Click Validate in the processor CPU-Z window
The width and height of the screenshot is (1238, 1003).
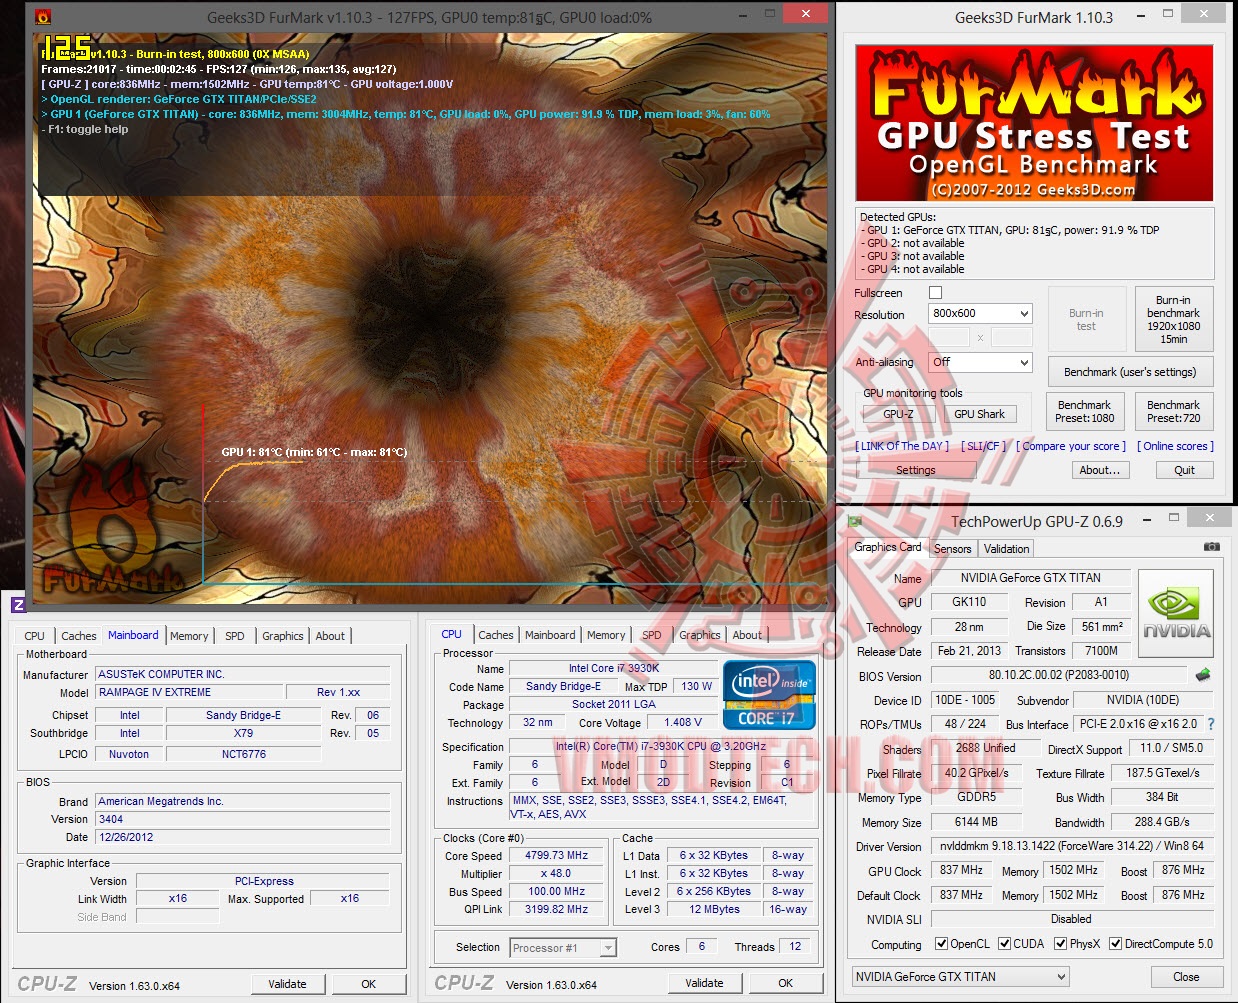point(704,983)
